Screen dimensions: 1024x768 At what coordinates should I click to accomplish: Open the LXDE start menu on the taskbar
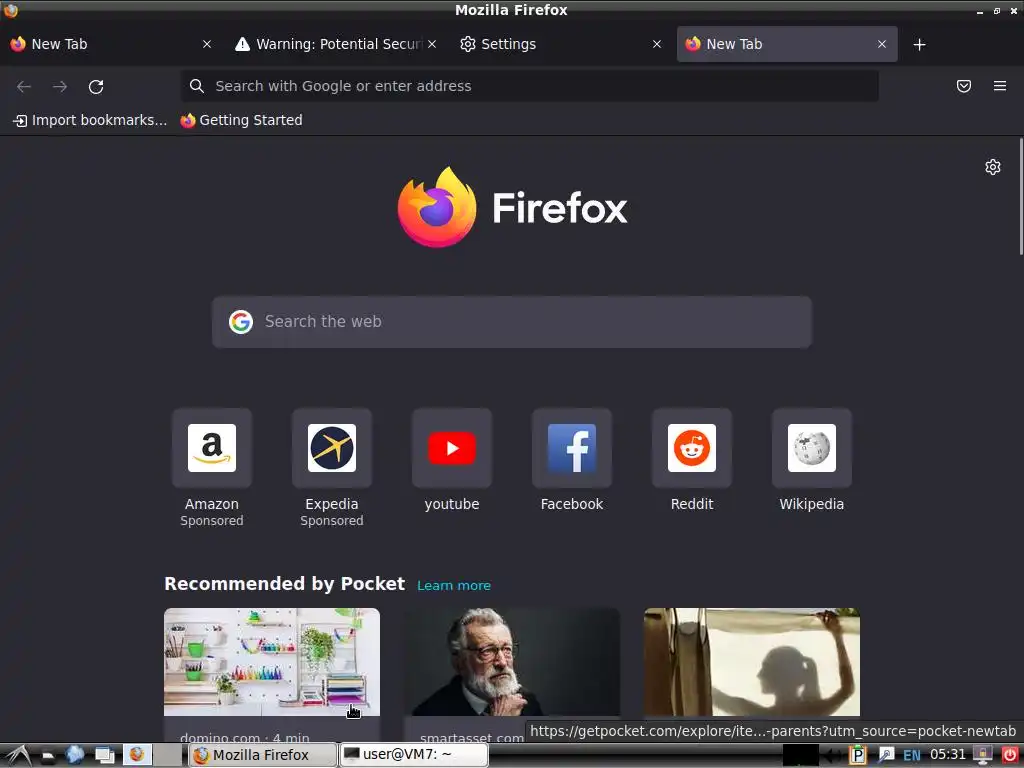pos(17,756)
